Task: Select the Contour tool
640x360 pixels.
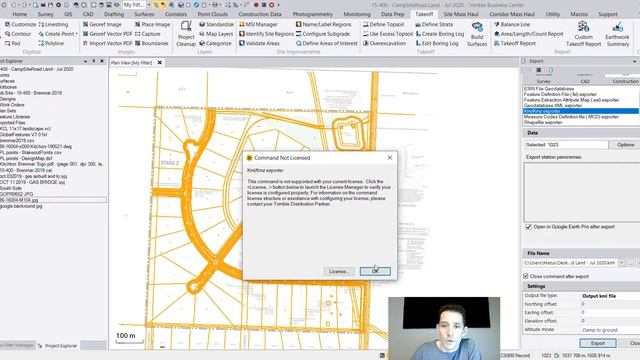Action: click(18, 34)
